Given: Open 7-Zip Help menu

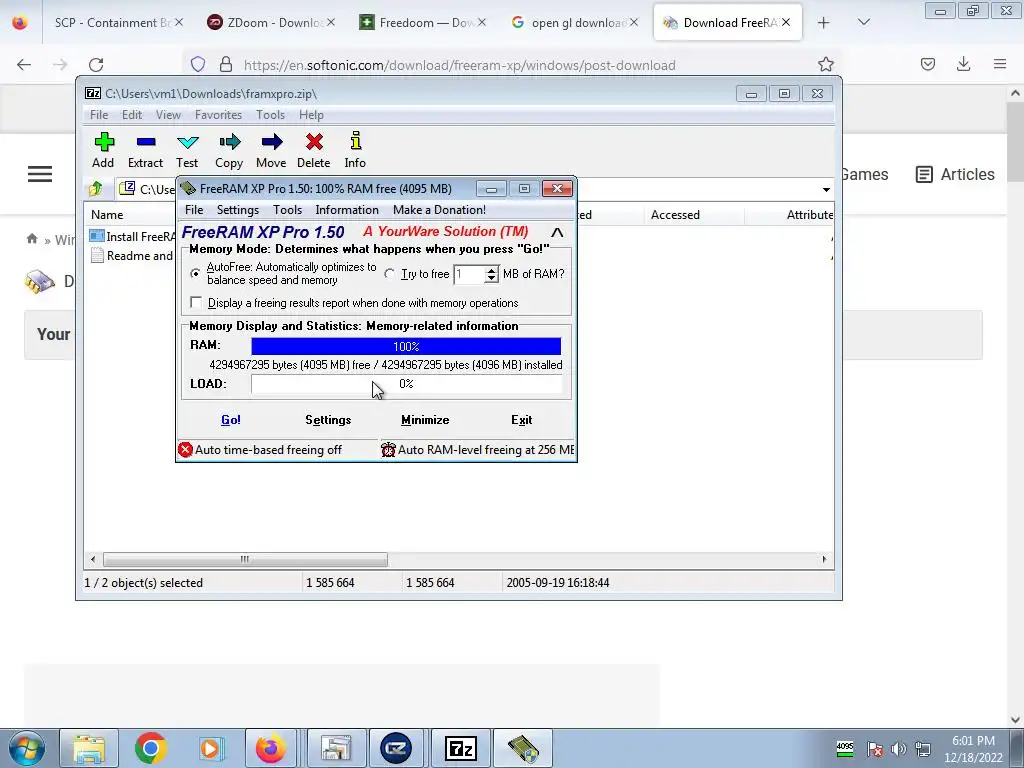Looking at the screenshot, I should point(311,115).
